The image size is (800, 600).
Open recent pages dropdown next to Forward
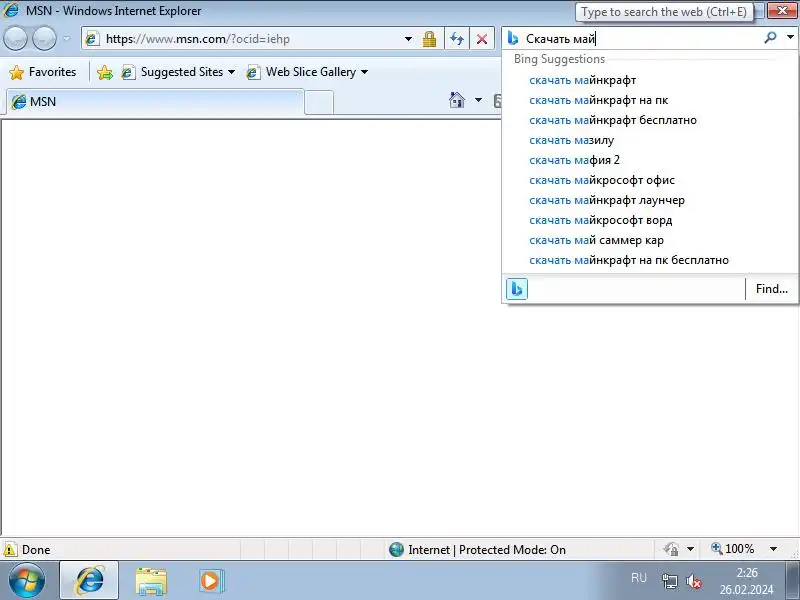(66, 38)
